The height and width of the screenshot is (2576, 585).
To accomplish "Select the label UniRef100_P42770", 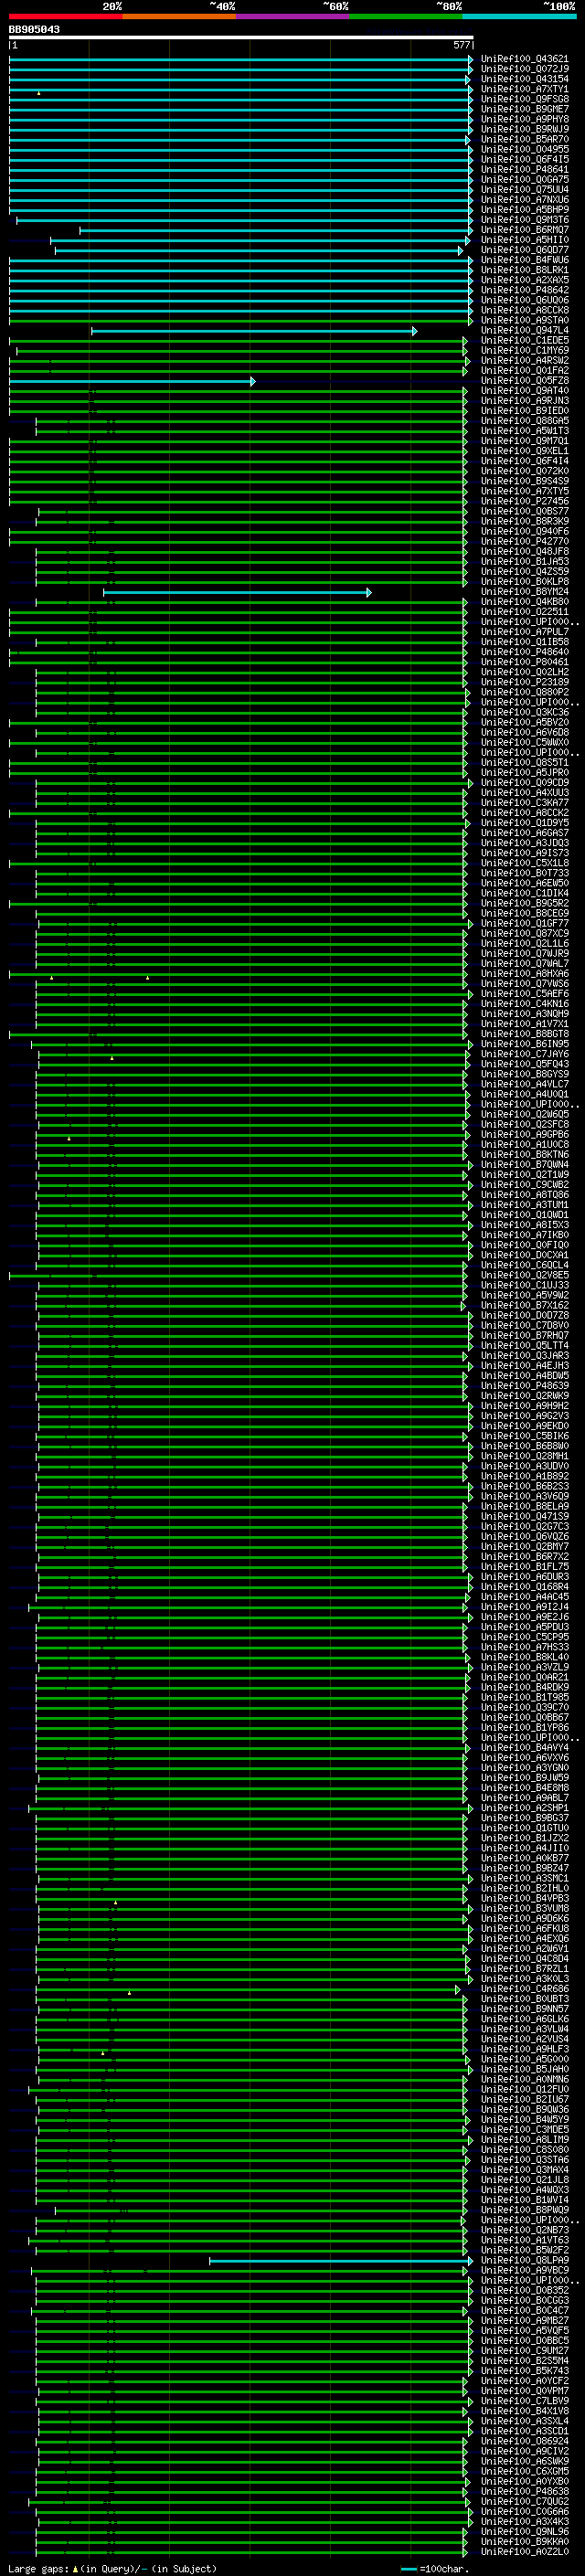I will point(524,542).
